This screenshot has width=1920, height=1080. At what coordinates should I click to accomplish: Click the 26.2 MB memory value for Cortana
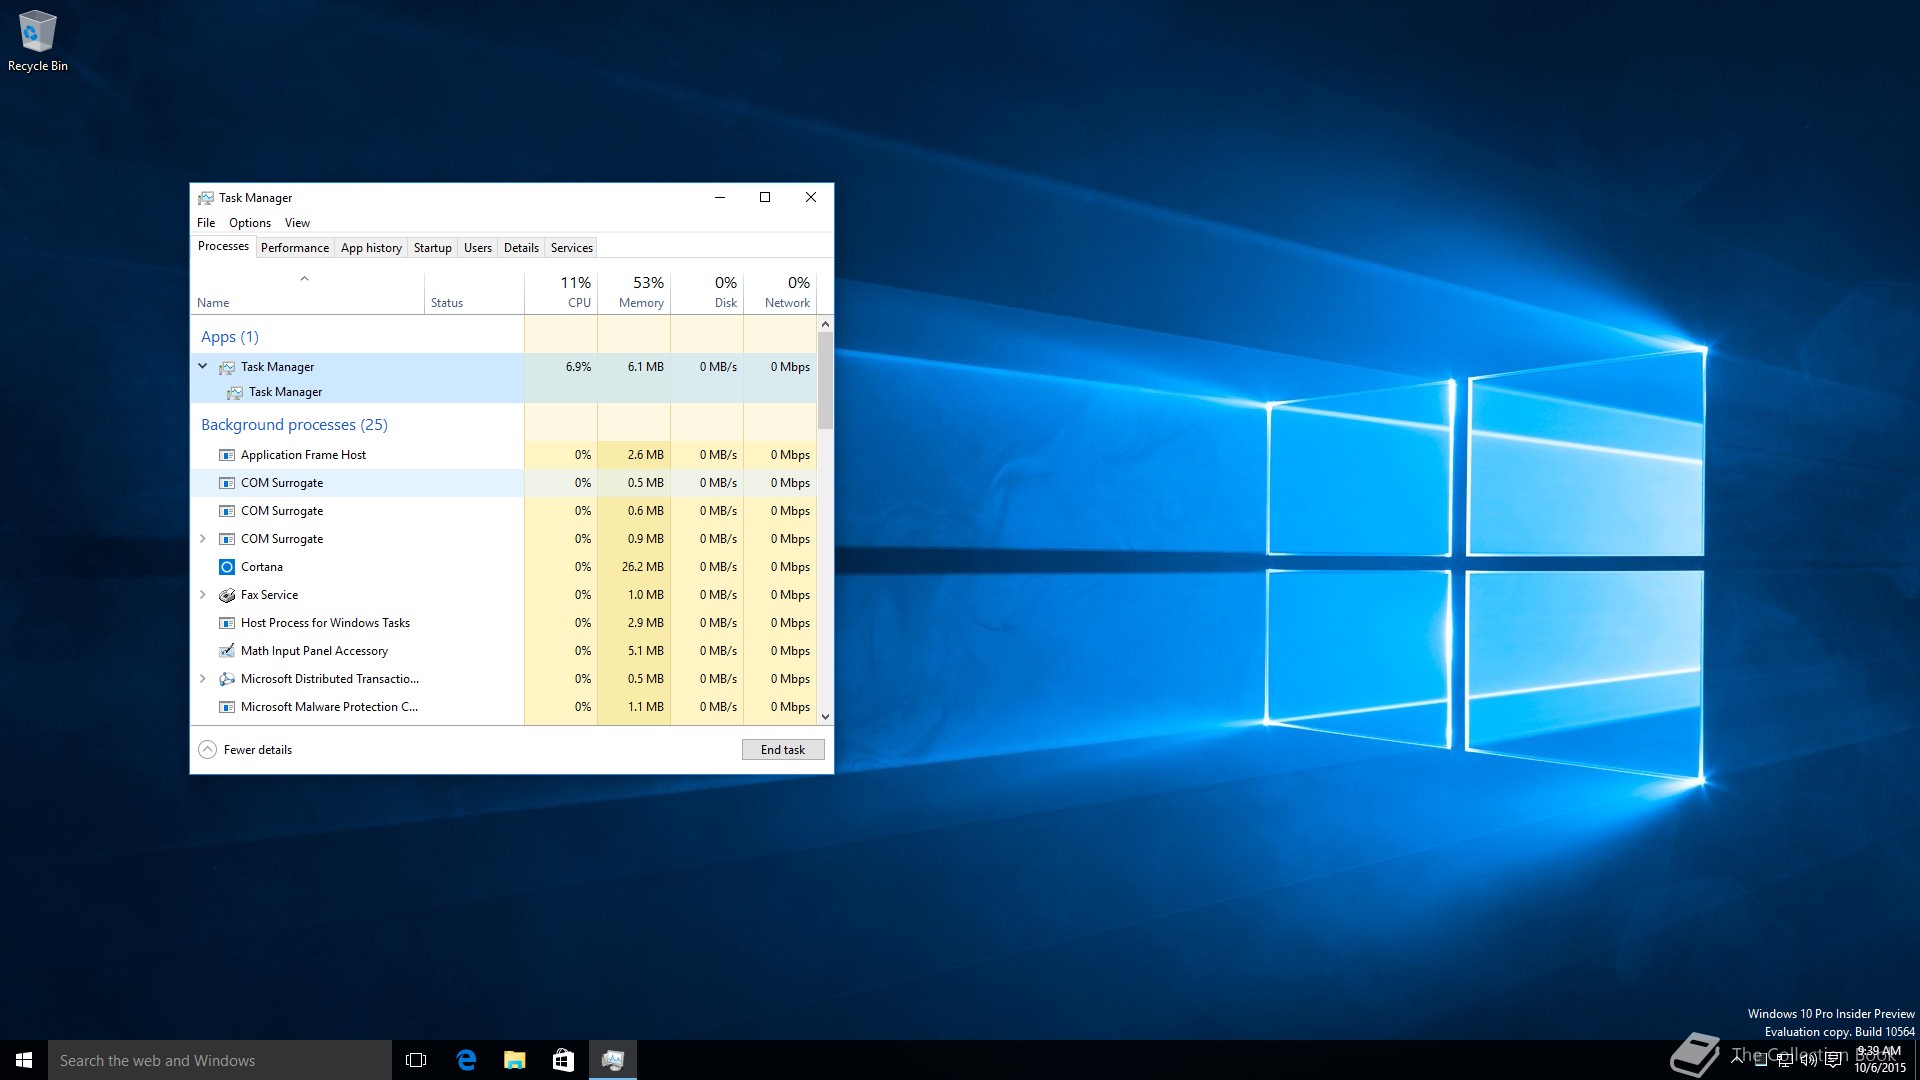(643, 567)
